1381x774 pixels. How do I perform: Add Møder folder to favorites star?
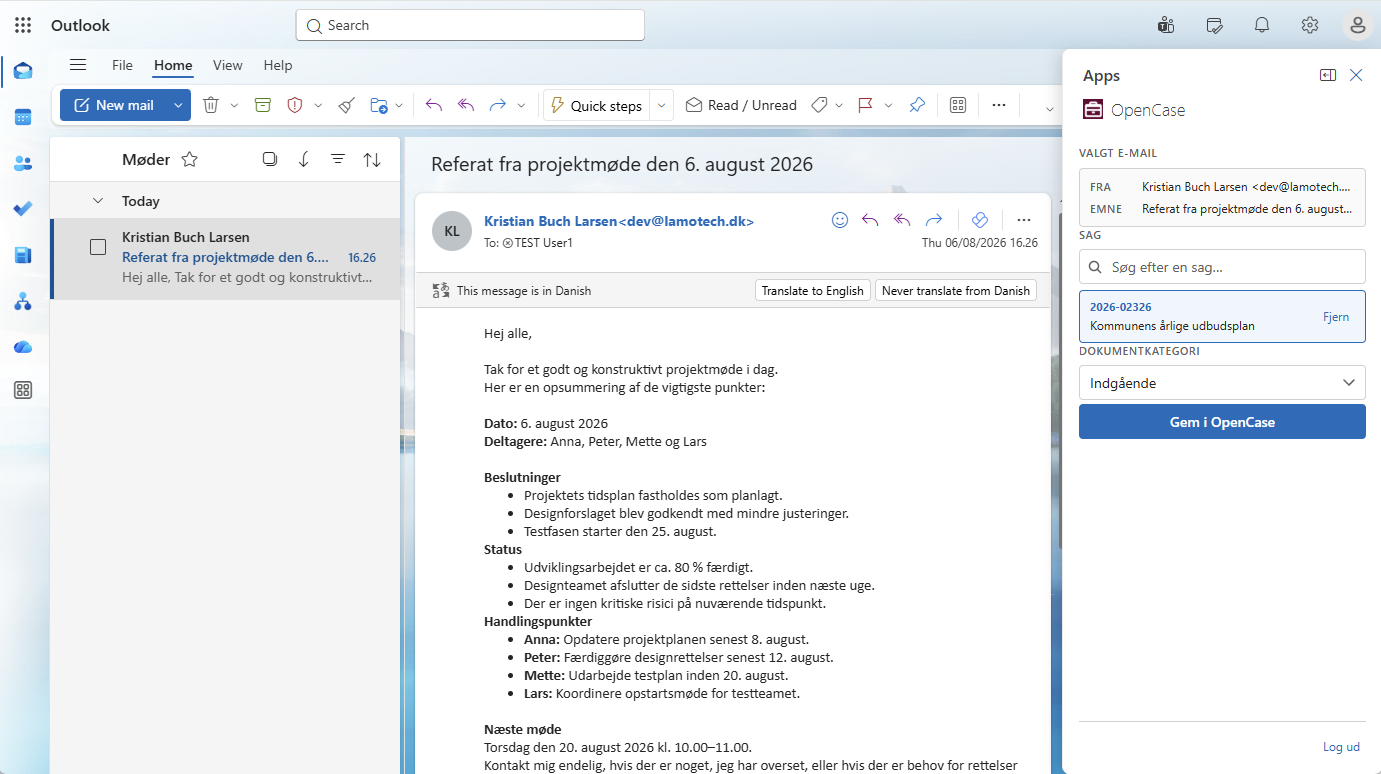coord(190,159)
